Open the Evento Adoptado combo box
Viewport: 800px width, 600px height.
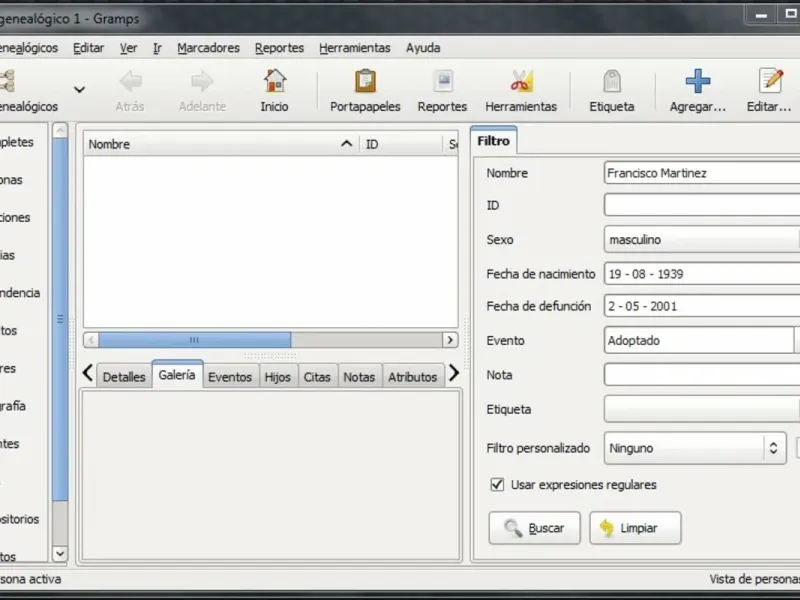click(702, 340)
